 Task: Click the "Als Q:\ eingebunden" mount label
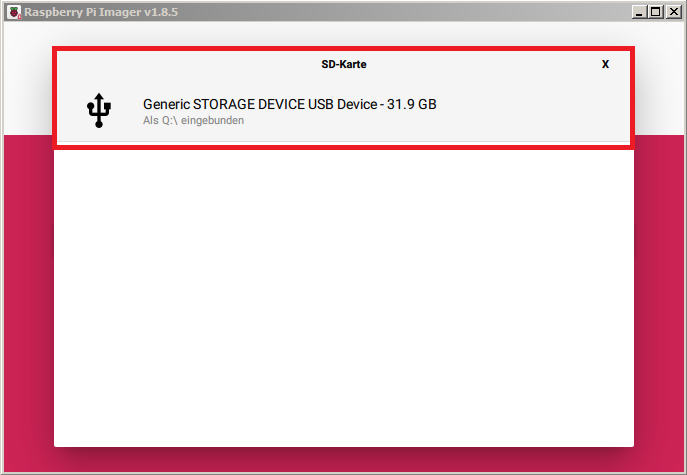[x=193, y=121]
